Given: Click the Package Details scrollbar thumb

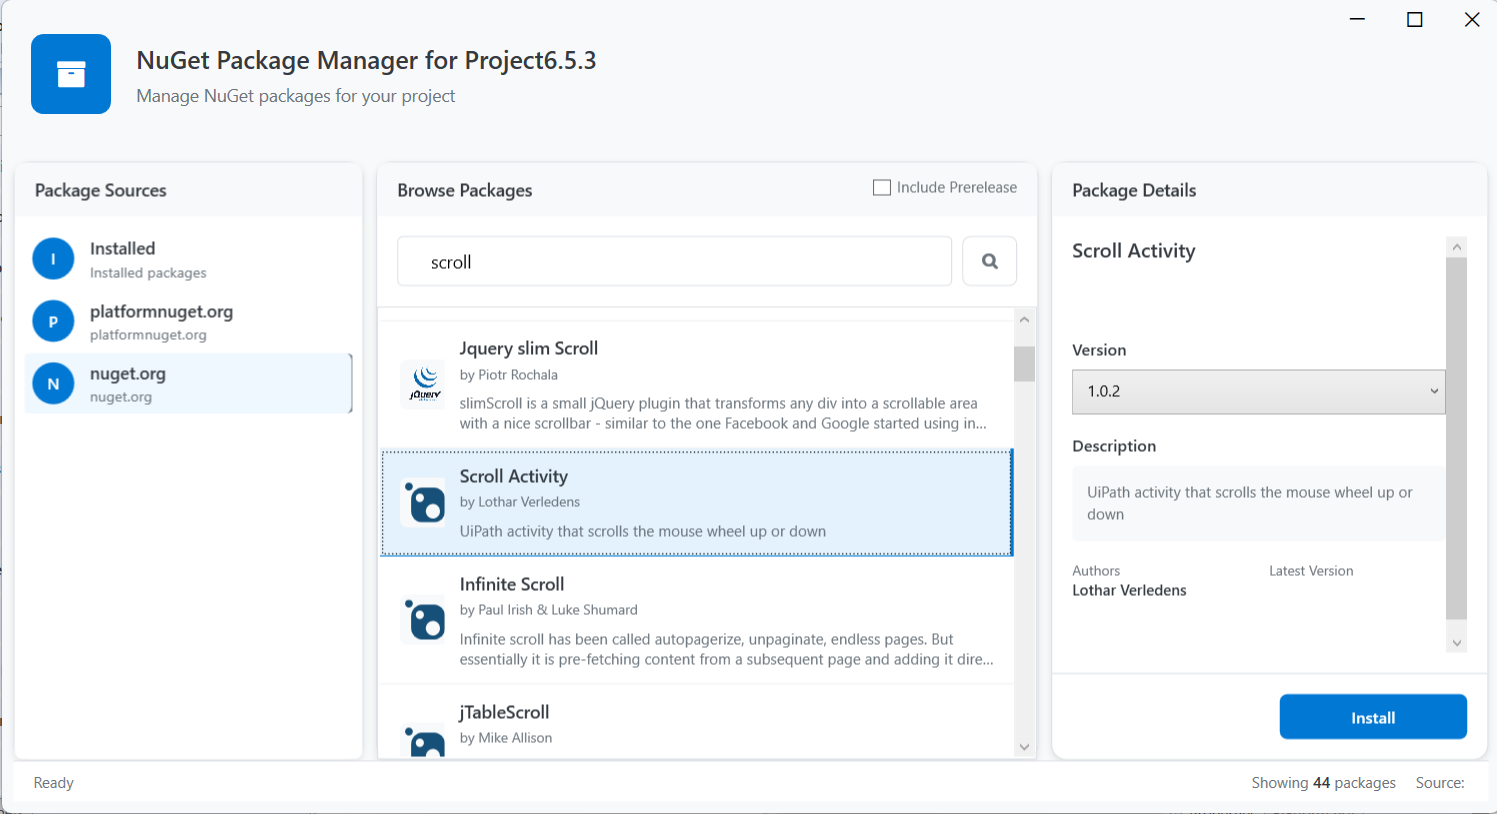Looking at the screenshot, I should pos(1456,439).
